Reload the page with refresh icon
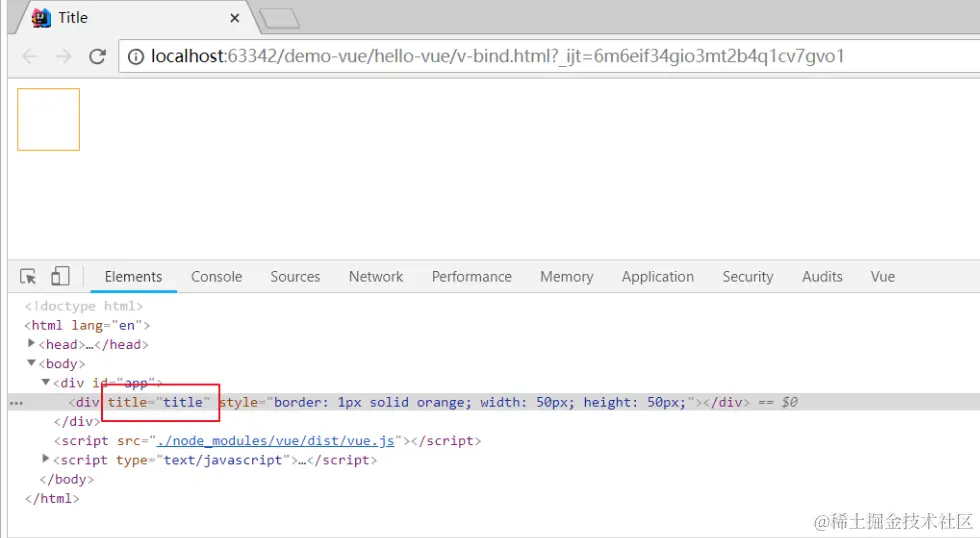 point(98,56)
